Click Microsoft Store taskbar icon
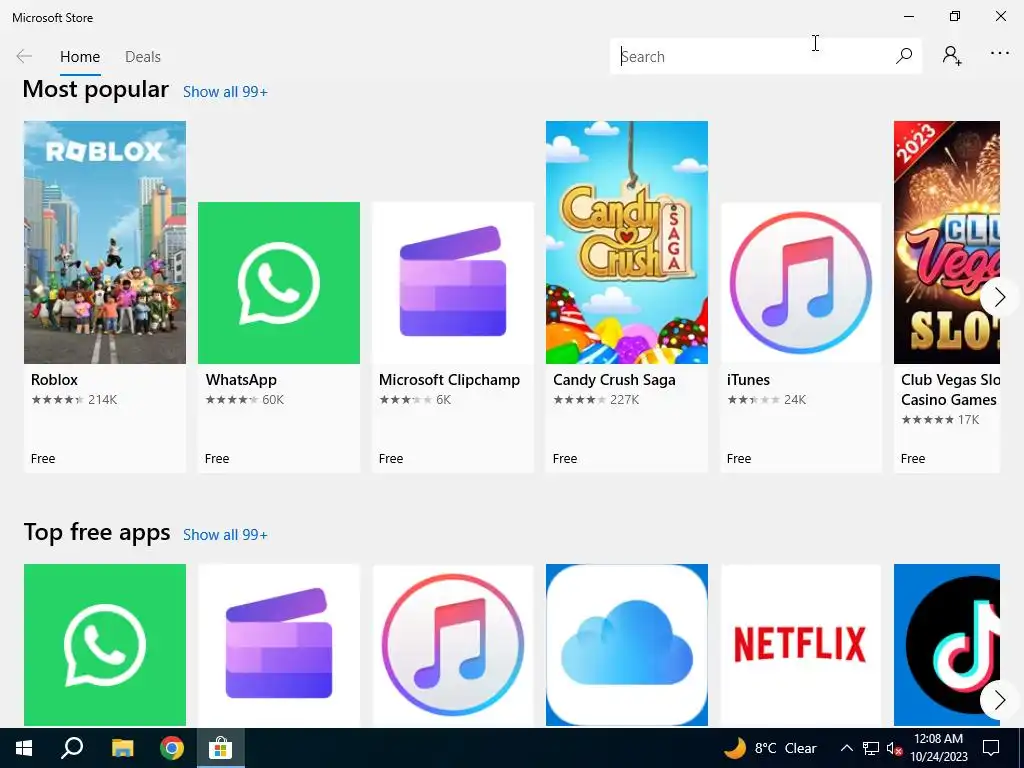The image size is (1024, 768). pyautogui.click(x=221, y=748)
